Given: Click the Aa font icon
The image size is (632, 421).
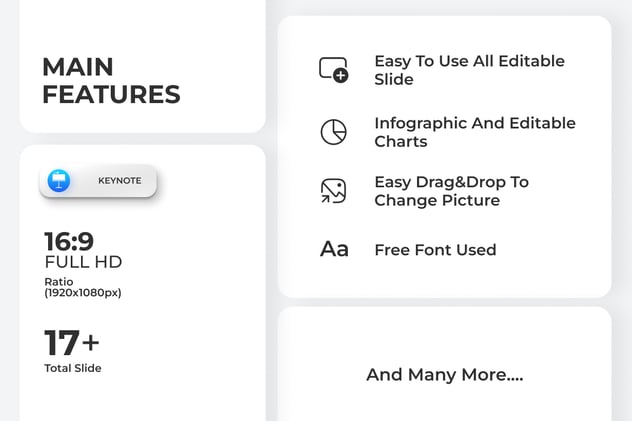Looking at the screenshot, I should coord(334,250).
